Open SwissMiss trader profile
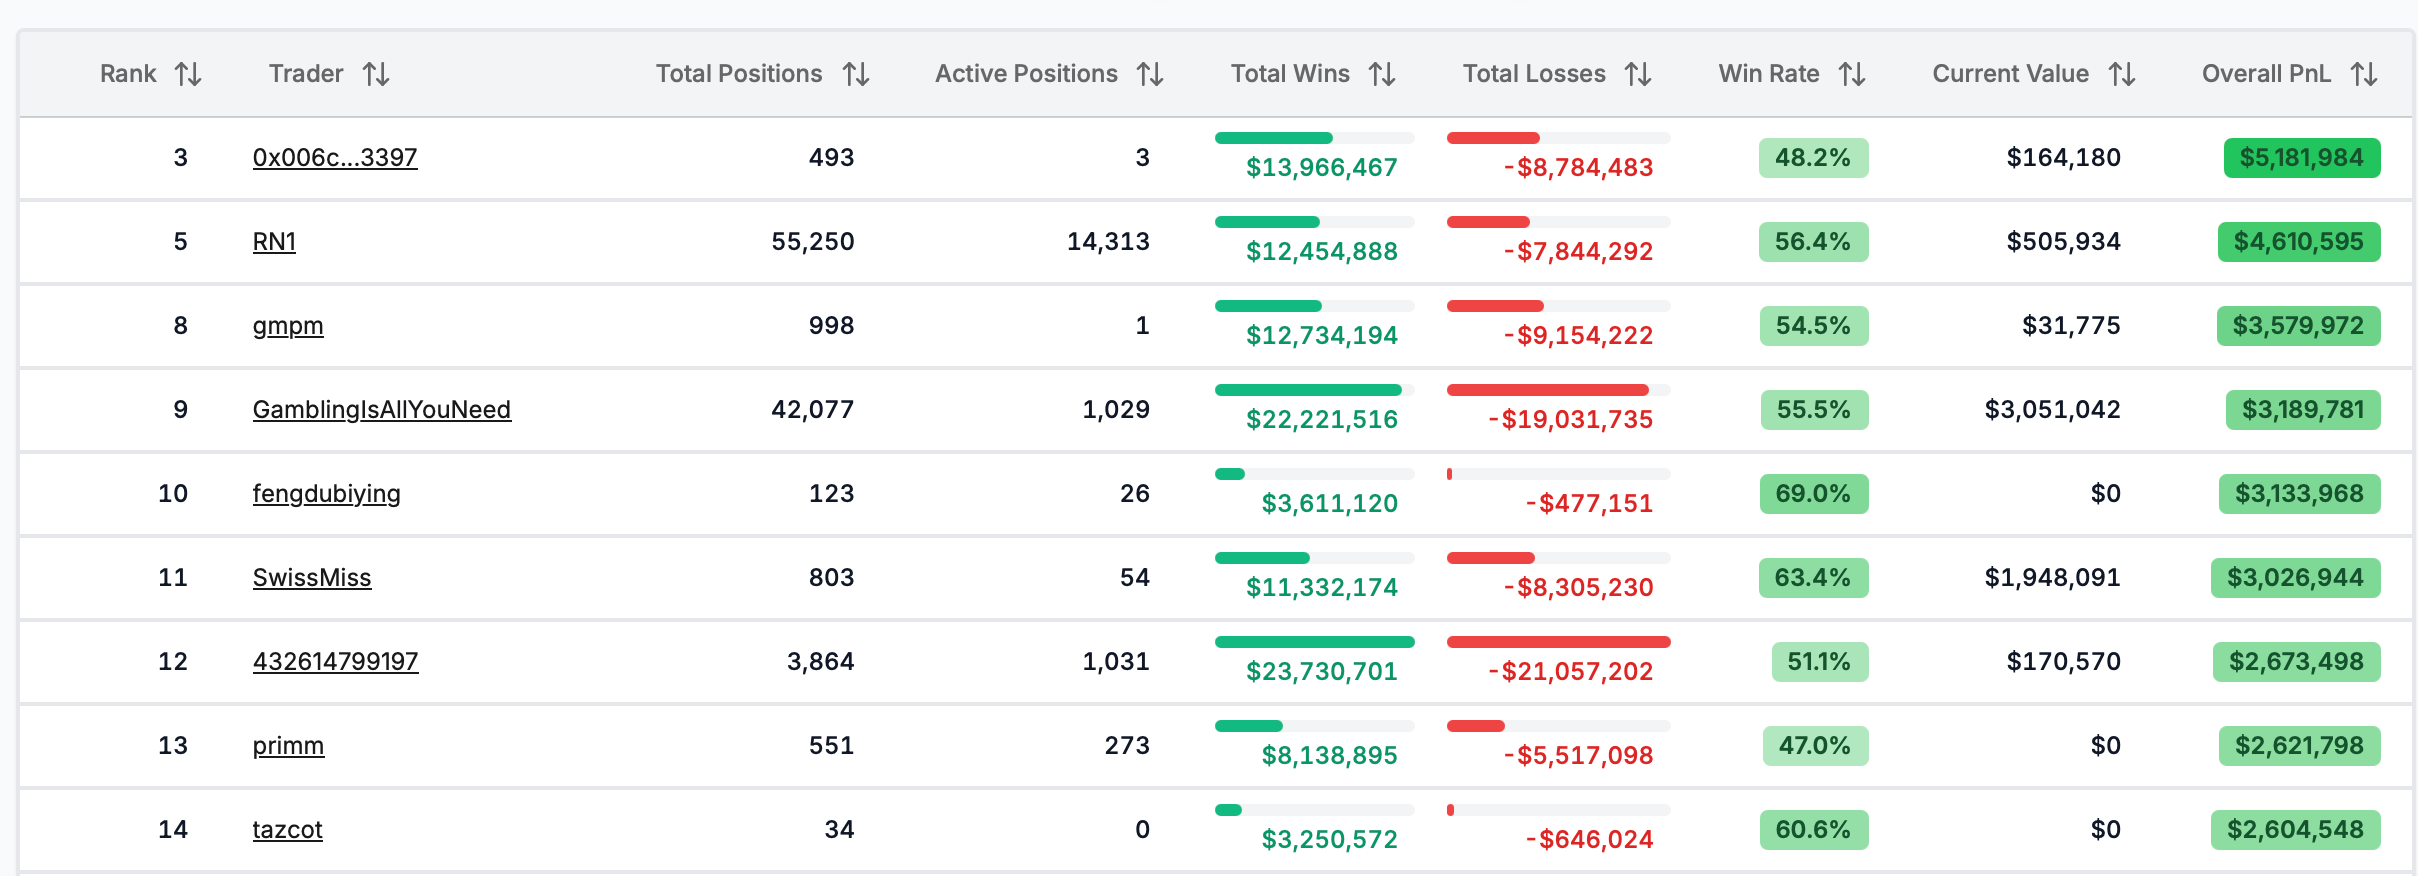Viewport: 2418px width, 876px height. (312, 578)
